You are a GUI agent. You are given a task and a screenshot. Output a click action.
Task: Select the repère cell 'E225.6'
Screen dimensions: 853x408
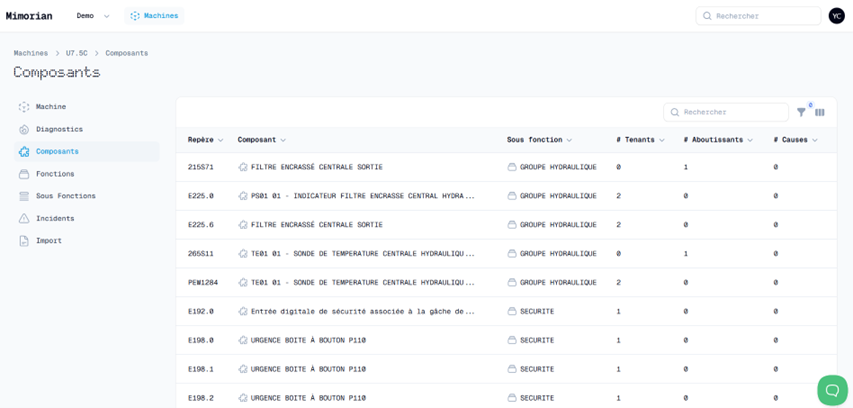pyautogui.click(x=201, y=225)
